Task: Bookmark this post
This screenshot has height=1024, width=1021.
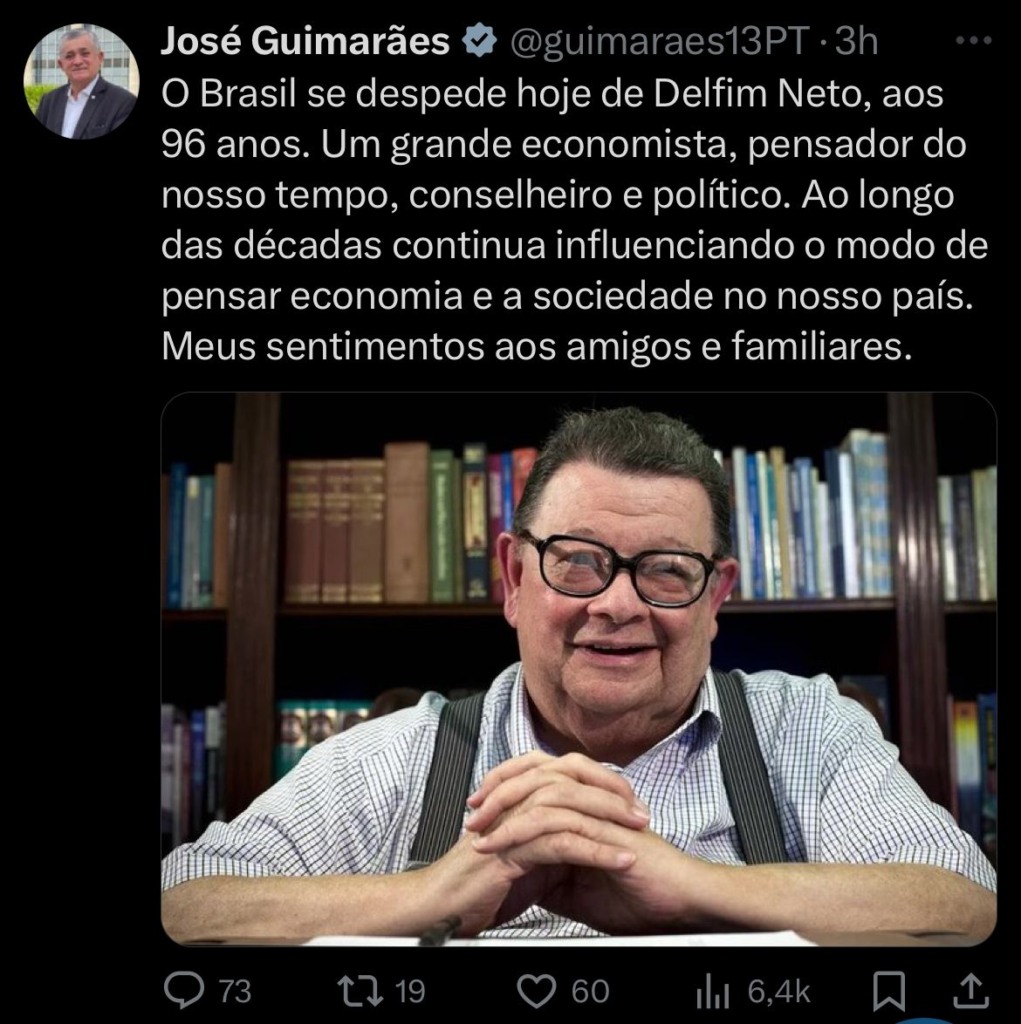Action: click(x=890, y=991)
